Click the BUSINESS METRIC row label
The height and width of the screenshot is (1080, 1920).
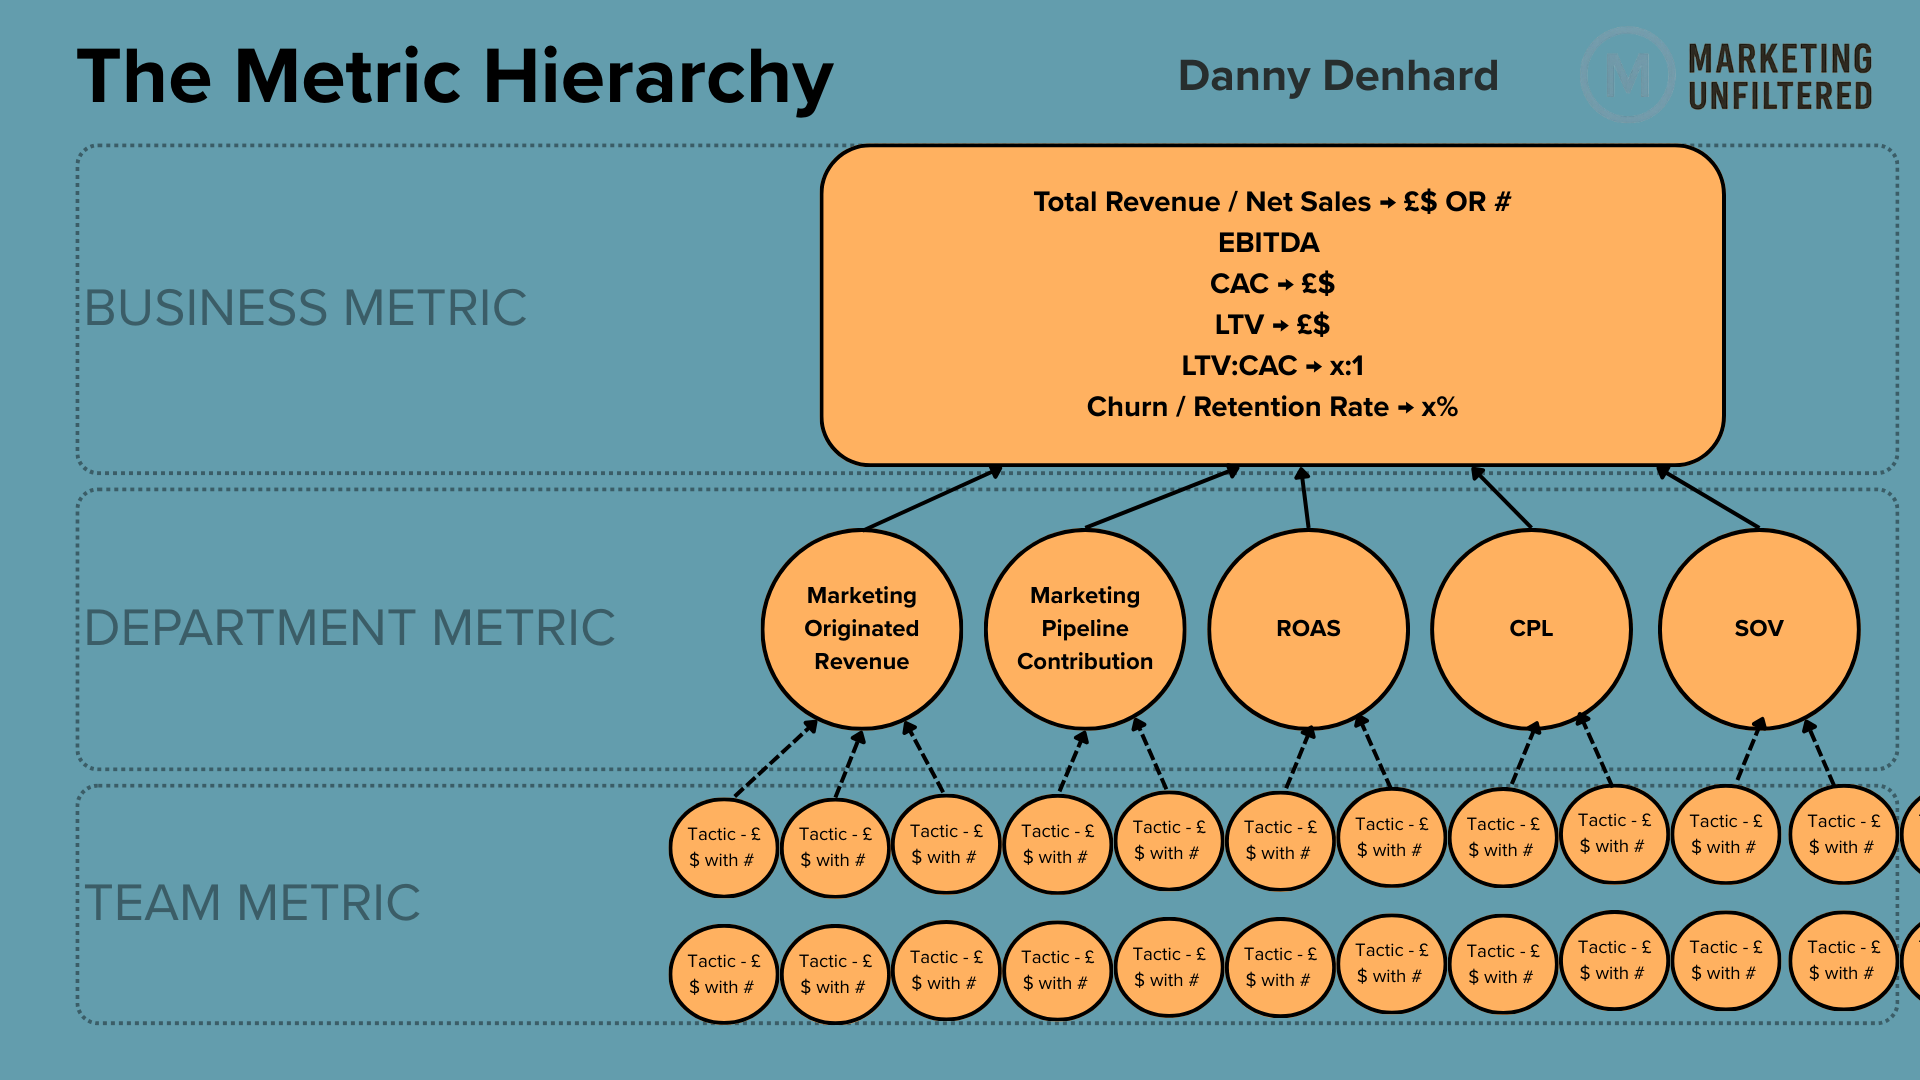pyautogui.click(x=305, y=308)
